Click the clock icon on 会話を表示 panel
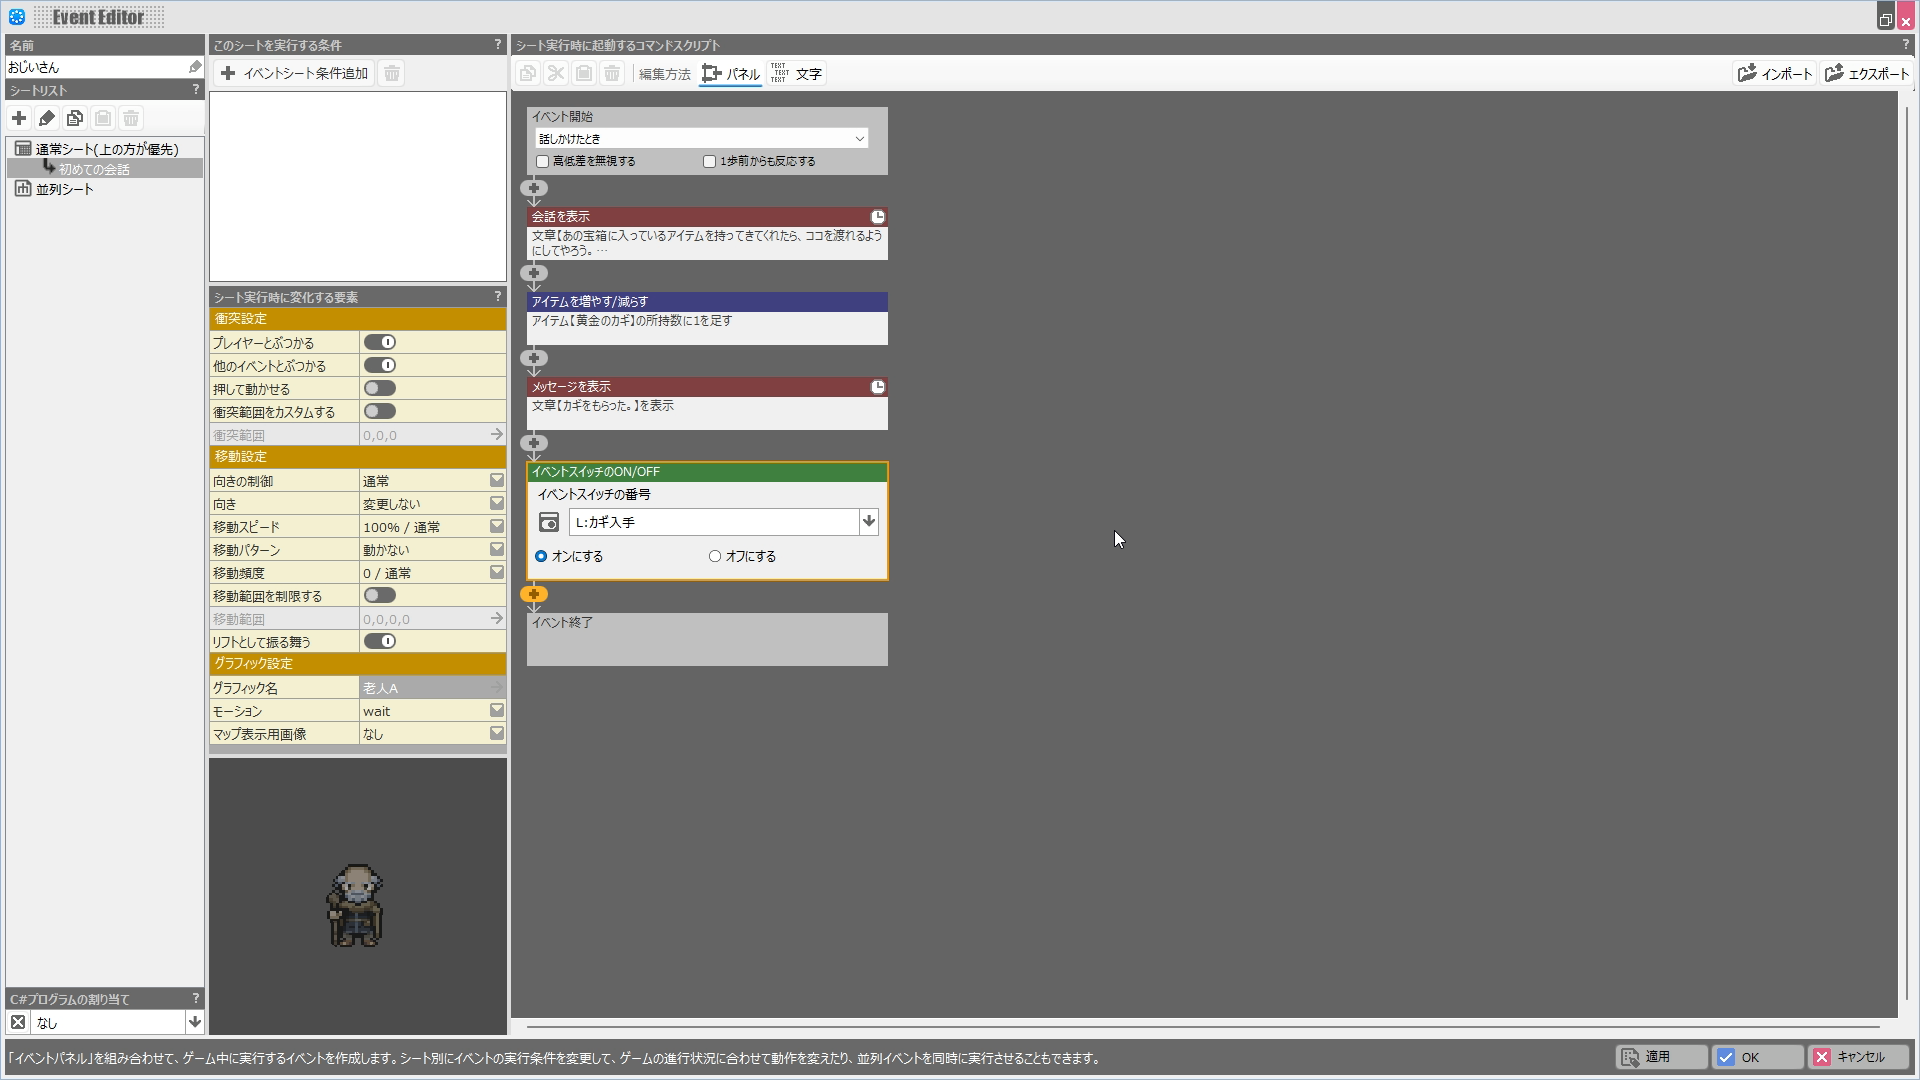The height and width of the screenshot is (1080, 1920). (x=878, y=217)
